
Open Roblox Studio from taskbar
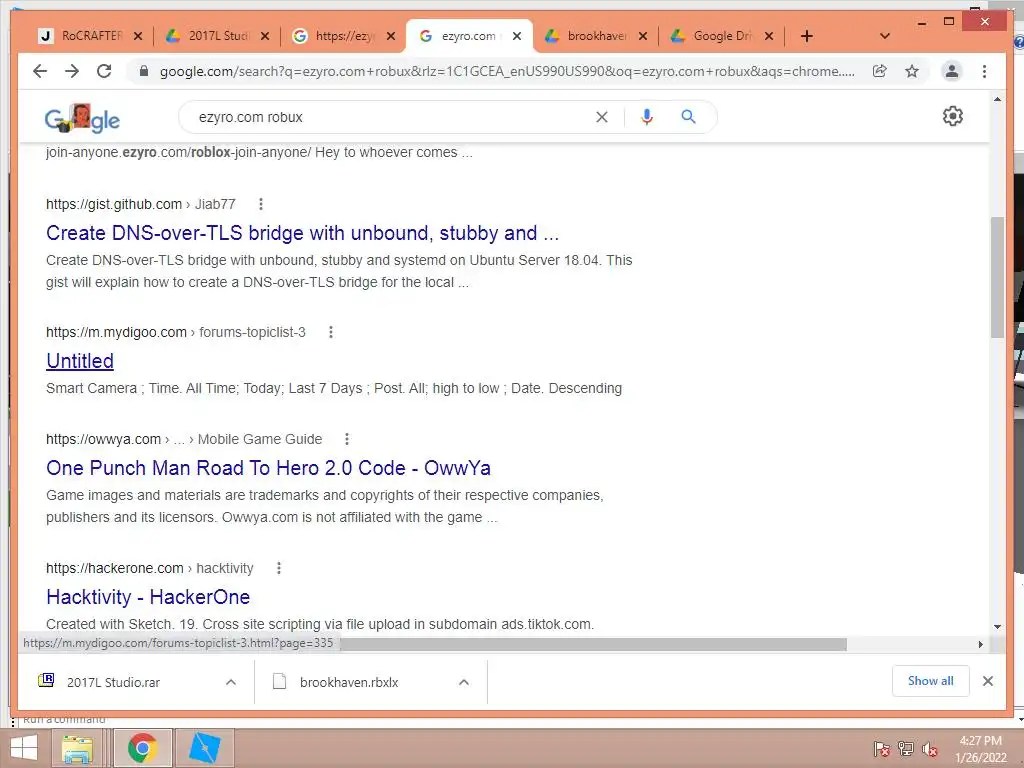204,748
